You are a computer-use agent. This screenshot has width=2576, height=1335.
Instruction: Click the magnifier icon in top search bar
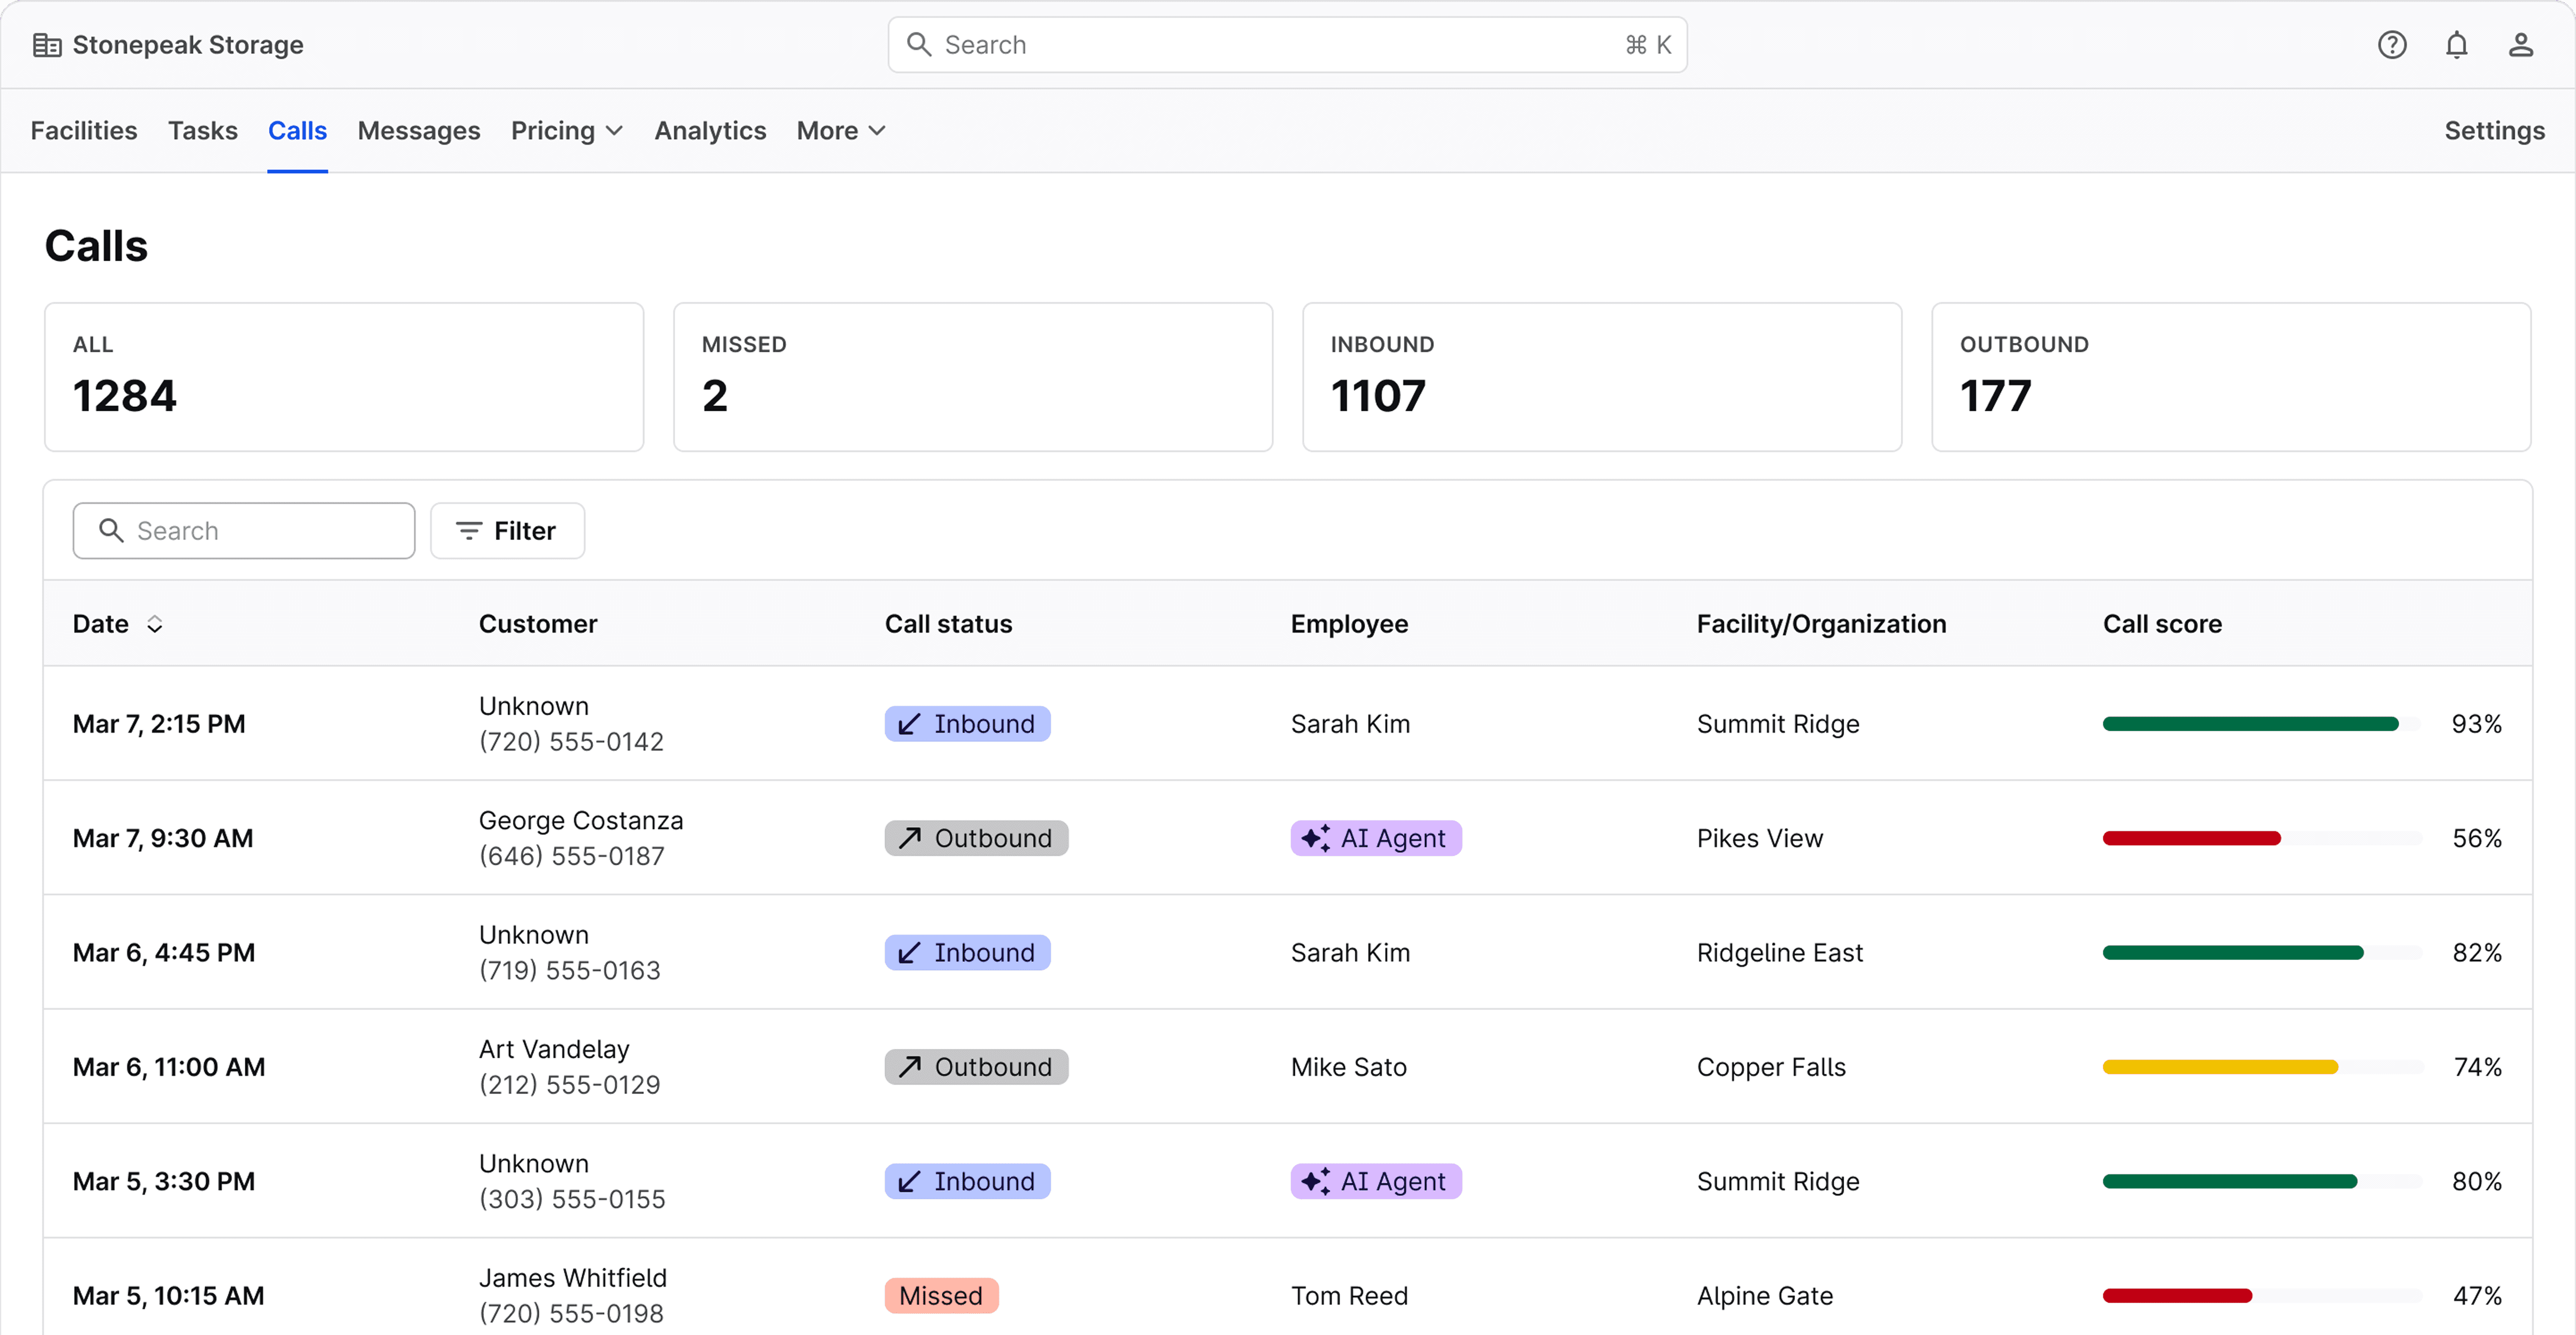point(918,45)
